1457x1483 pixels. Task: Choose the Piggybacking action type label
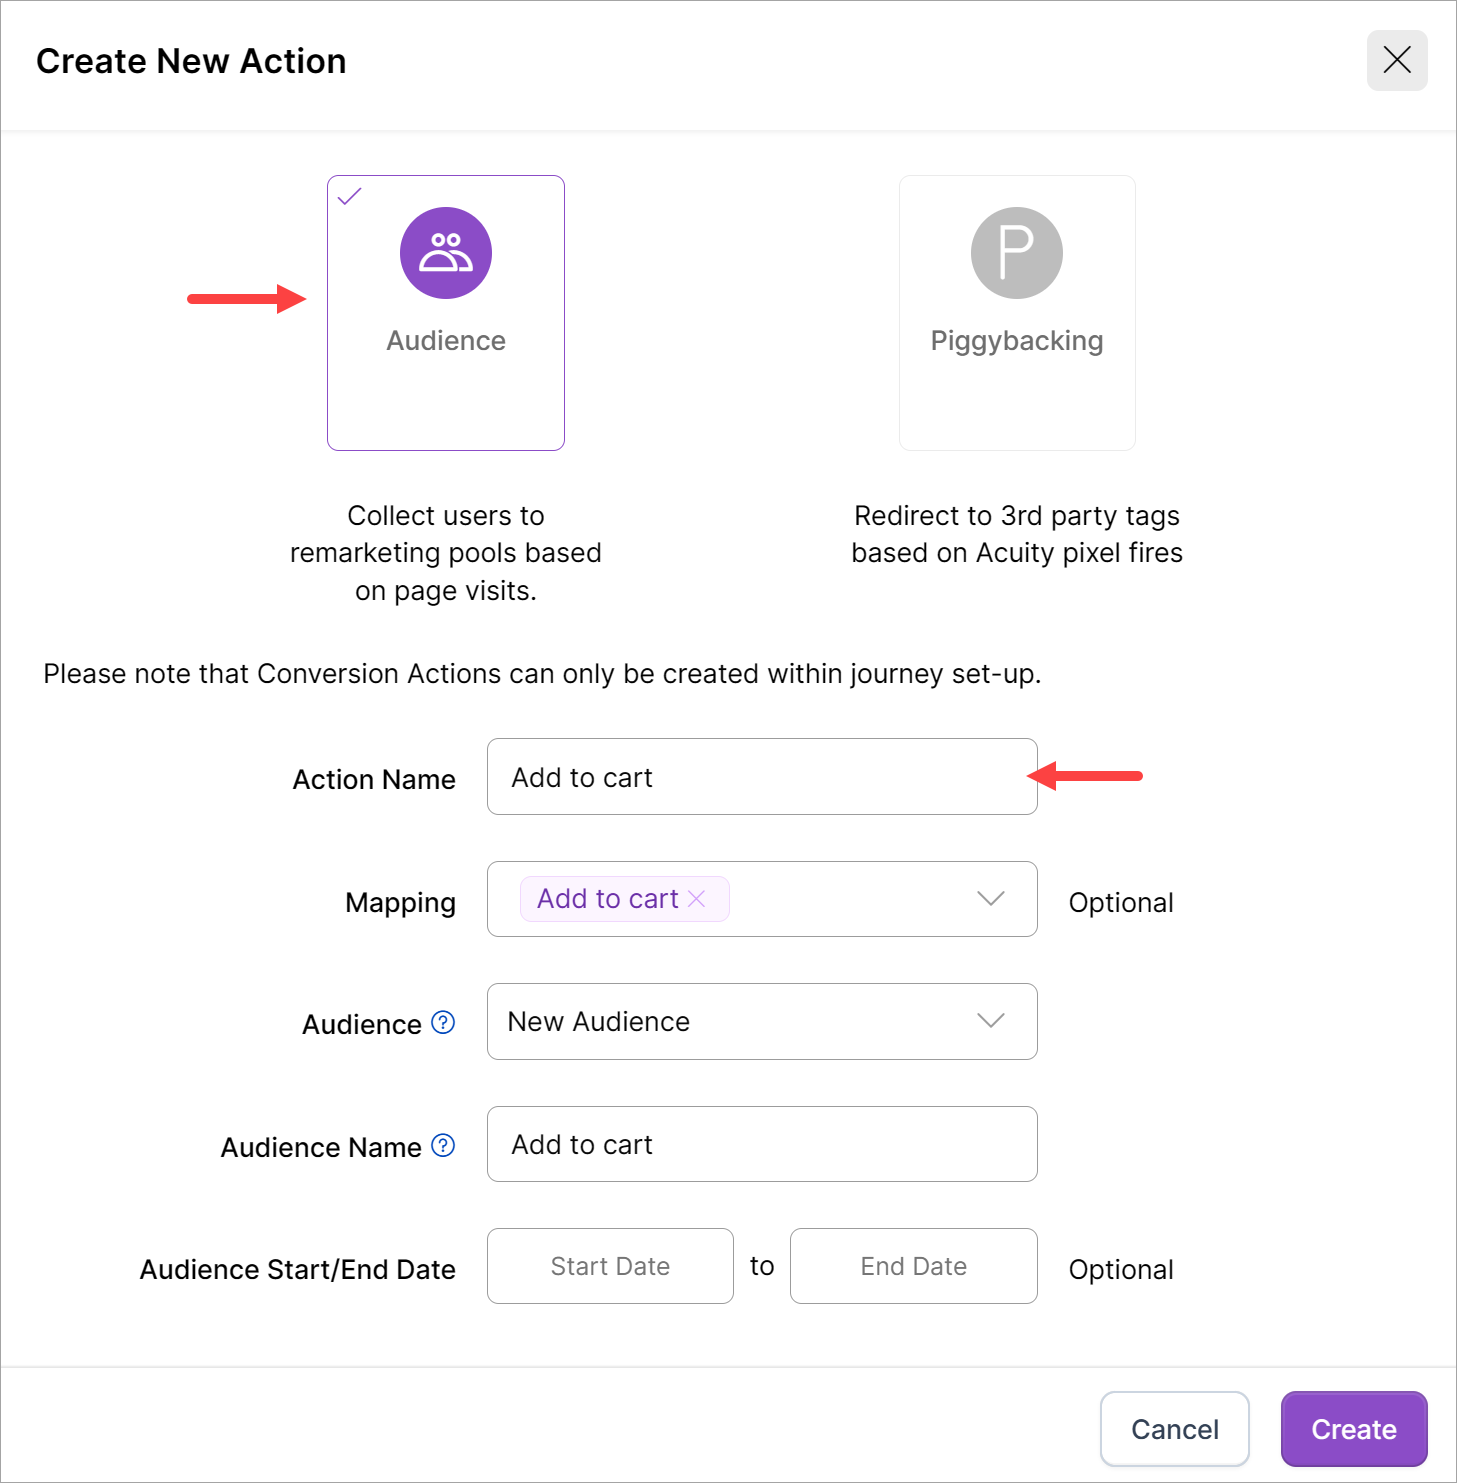(x=1016, y=341)
